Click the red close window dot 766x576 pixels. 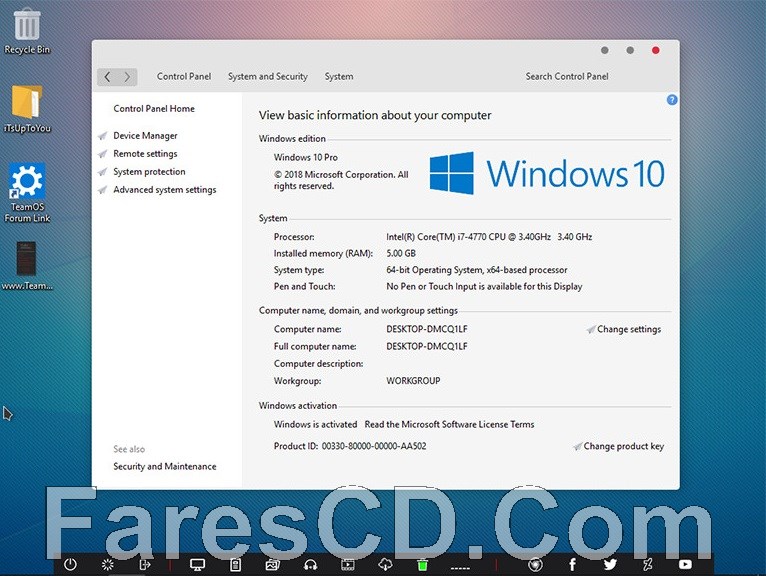[x=656, y=50]
